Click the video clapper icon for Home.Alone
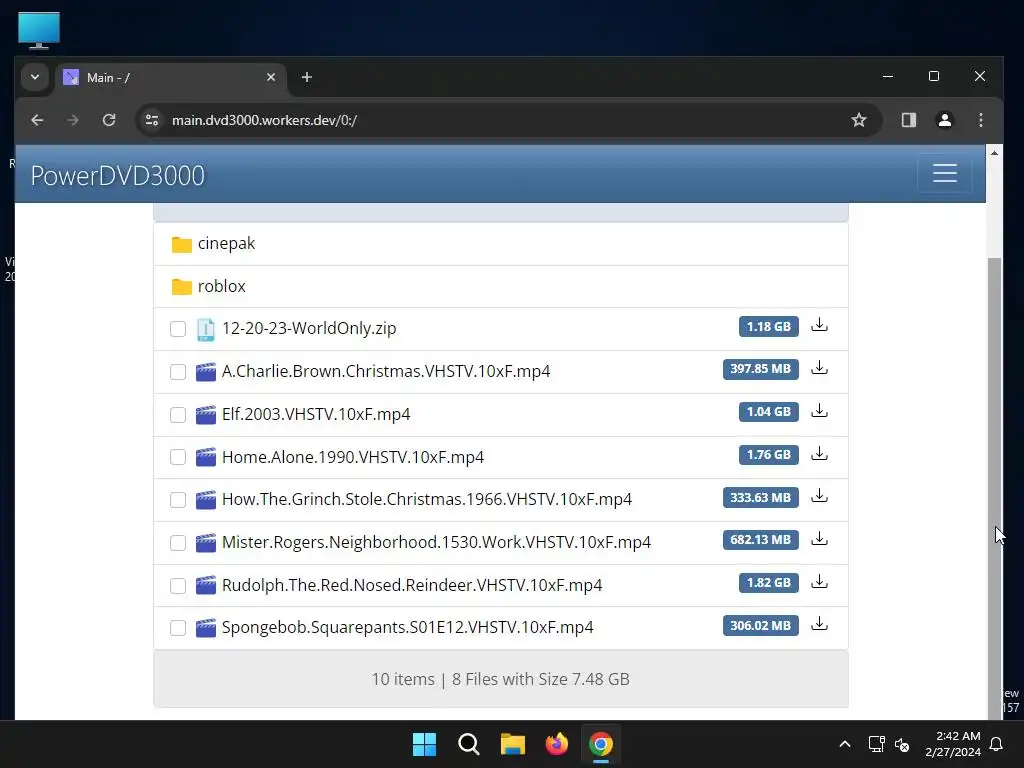Image resolution: width=1024 pixels, height=768 pixels. click(206, 457)
